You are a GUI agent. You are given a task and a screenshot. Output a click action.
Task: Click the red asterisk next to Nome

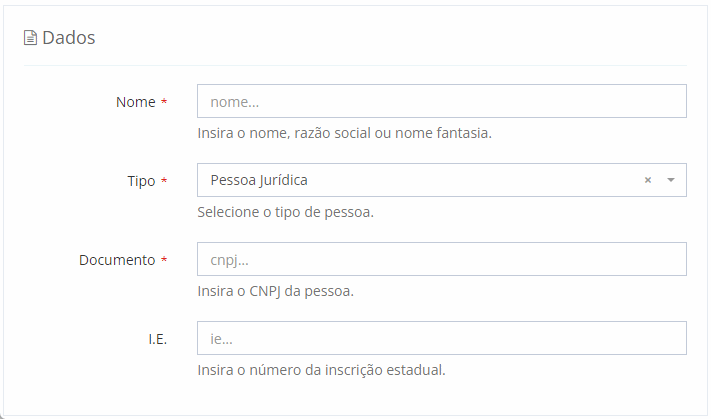[164, 102]
